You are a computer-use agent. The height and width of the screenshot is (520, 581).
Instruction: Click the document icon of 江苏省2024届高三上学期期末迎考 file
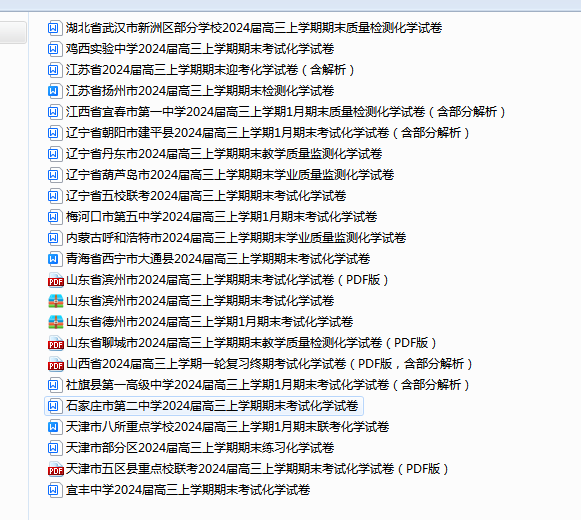click(54, 70)
